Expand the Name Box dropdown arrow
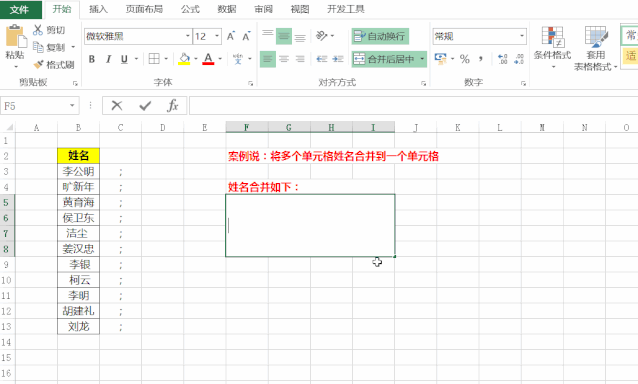This screenshot has width=638, height=384. click(72, 106)
